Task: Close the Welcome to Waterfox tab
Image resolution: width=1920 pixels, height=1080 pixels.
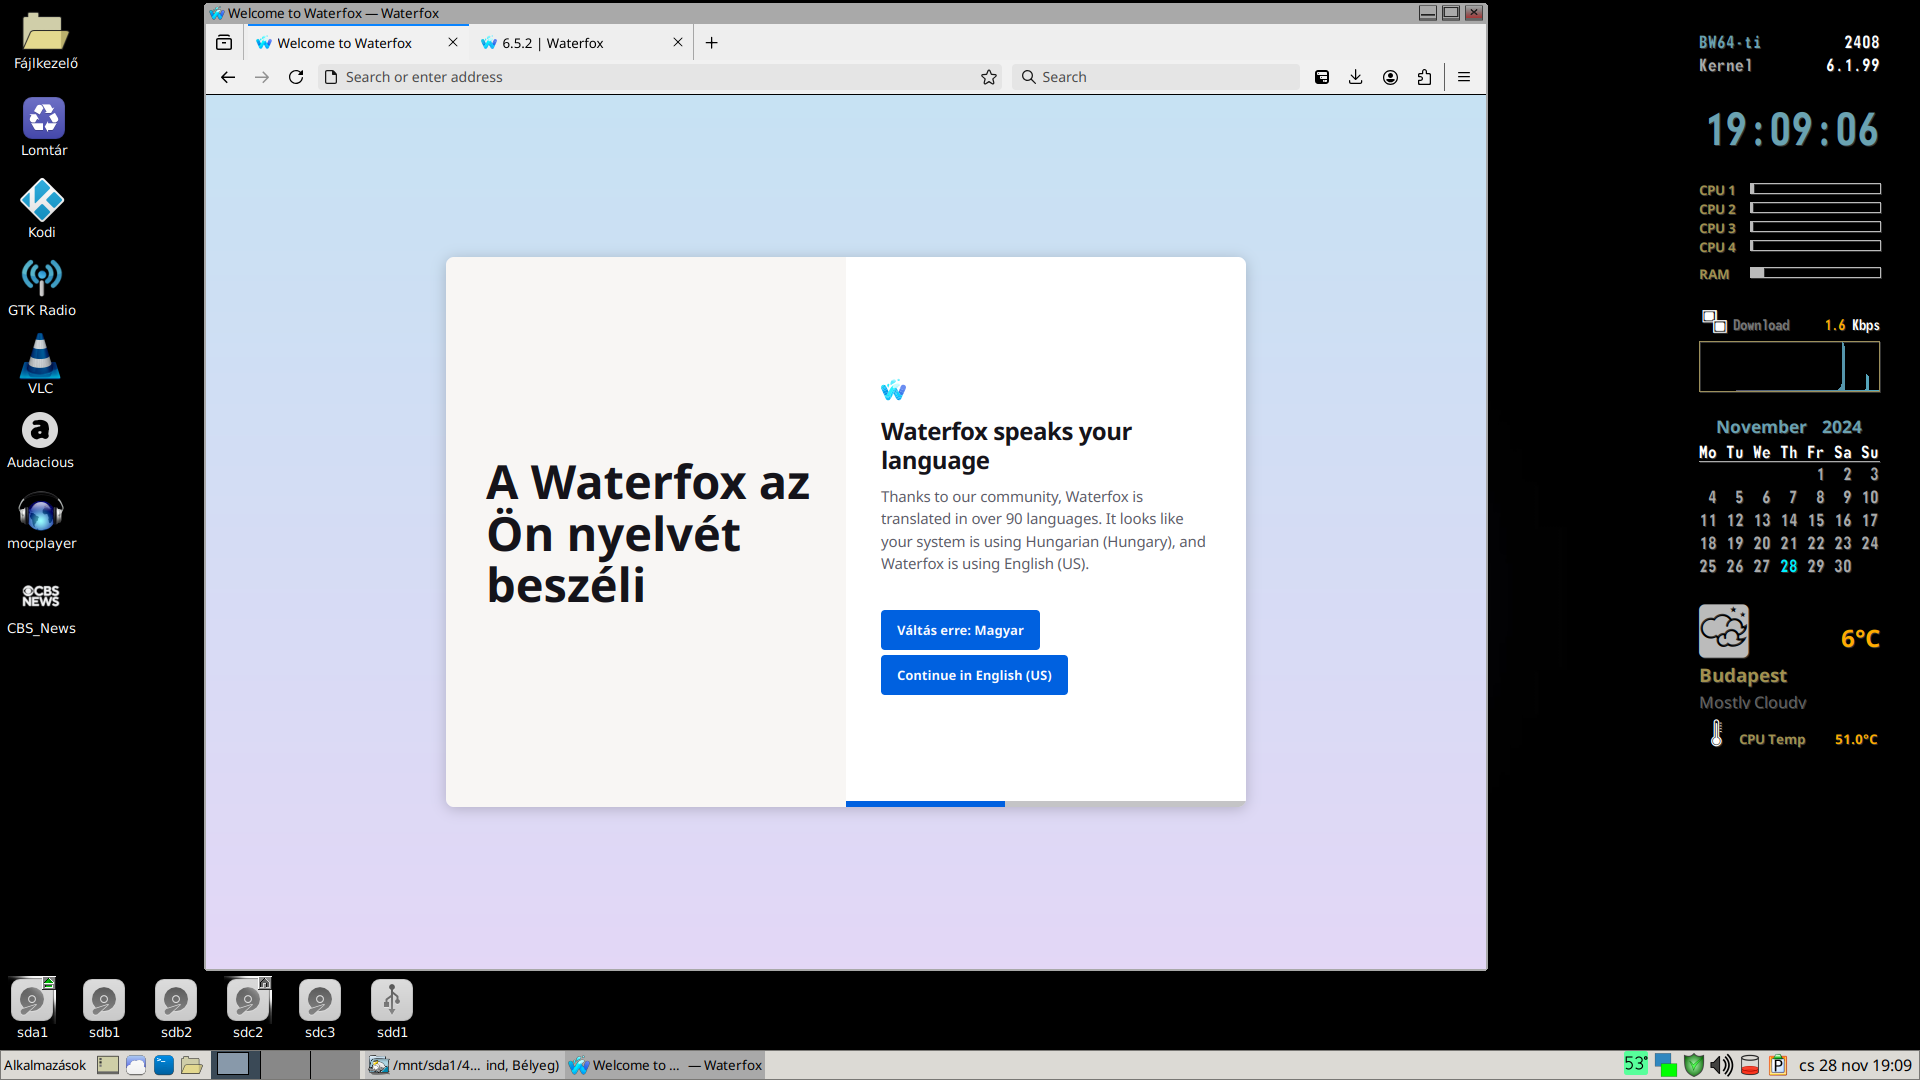Action: [x=453, y=43]
